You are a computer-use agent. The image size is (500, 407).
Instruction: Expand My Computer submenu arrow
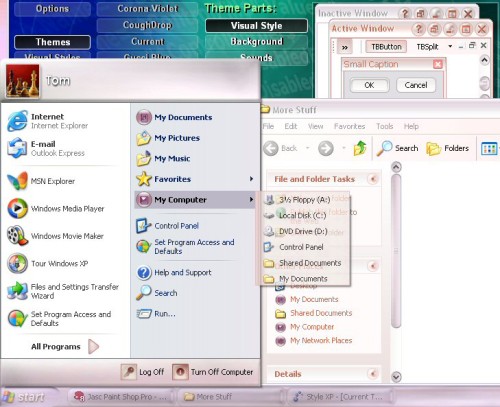(251, 200)
